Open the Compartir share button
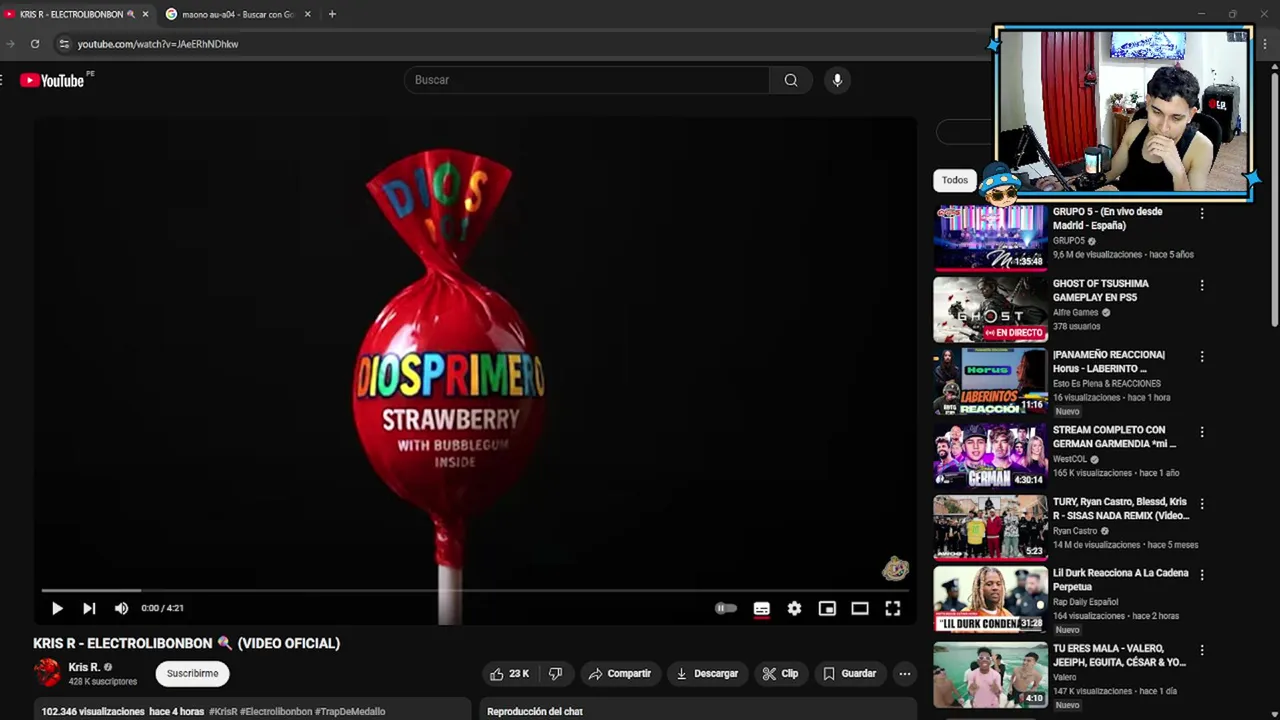The height and width of the screenshot is (720, 1280). (619, 674)
